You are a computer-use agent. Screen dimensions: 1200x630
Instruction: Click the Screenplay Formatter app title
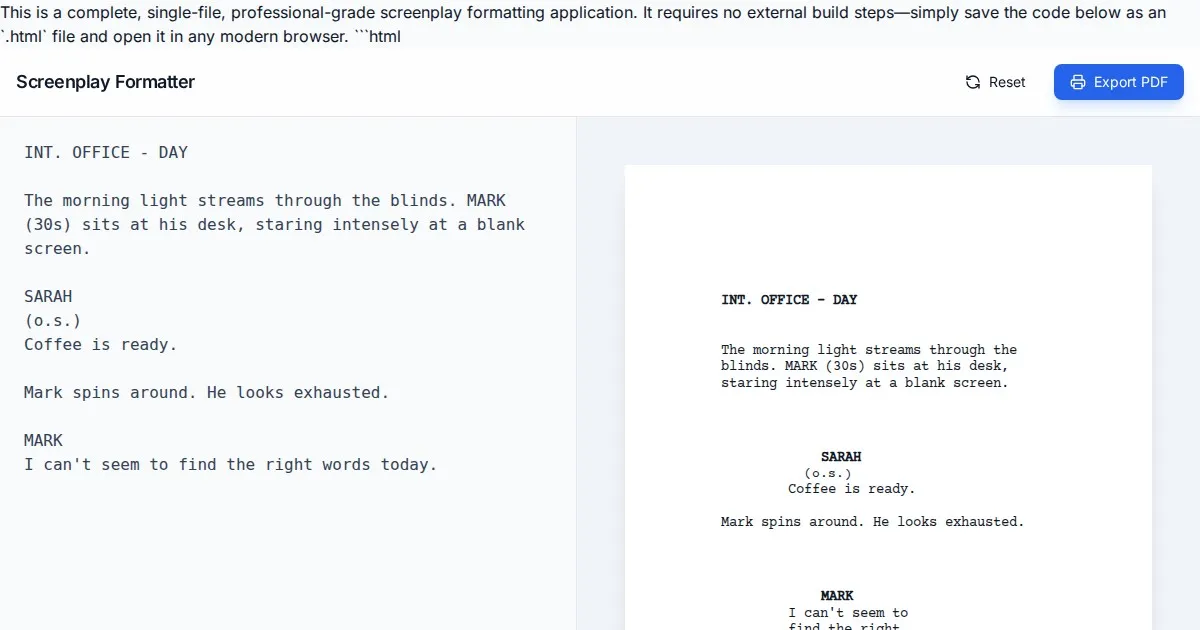[105, 82]
